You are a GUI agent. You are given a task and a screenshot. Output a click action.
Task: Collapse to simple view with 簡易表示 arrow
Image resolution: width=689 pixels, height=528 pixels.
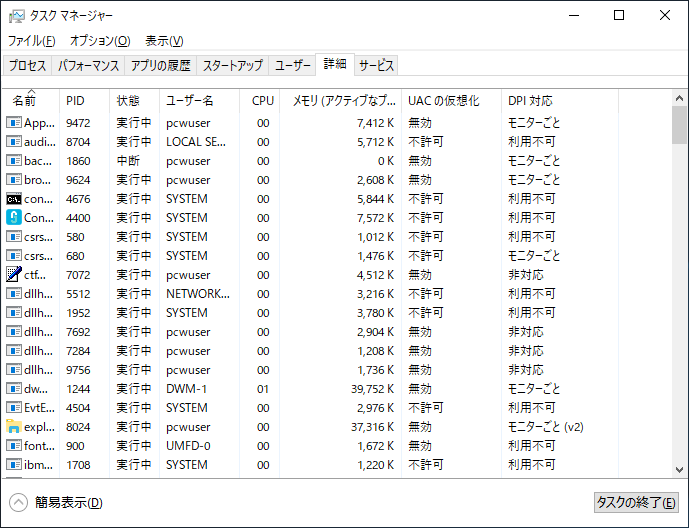click(x=18, y=503)
